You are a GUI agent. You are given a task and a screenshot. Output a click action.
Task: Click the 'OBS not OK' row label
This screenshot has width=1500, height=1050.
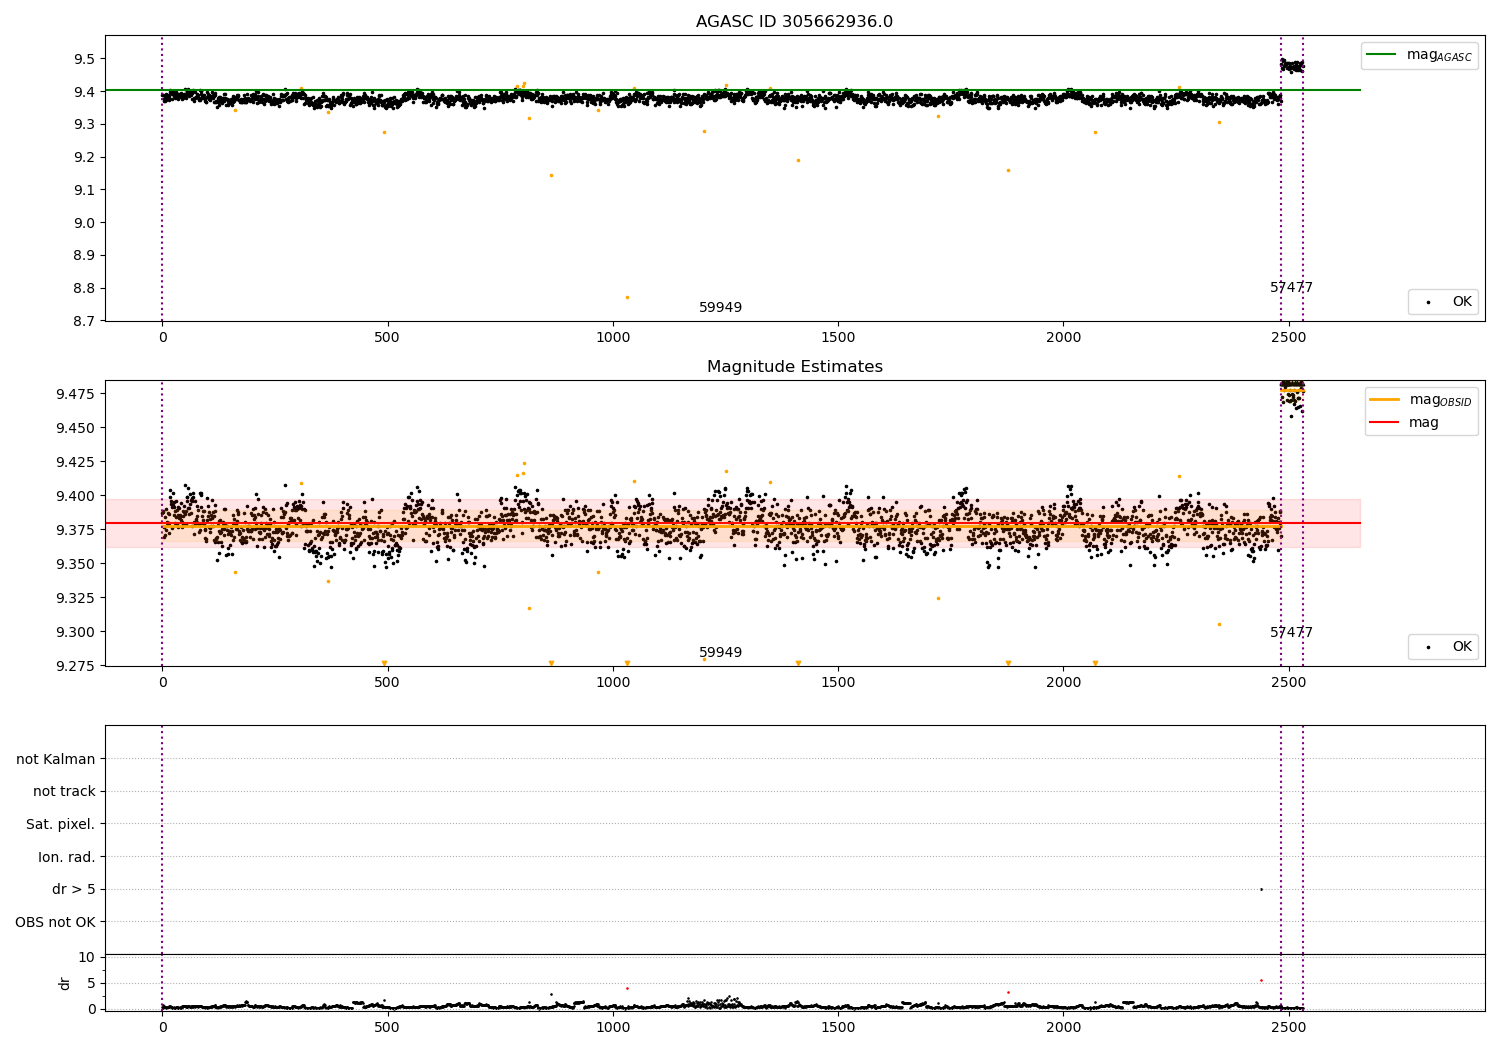point(56,922)
